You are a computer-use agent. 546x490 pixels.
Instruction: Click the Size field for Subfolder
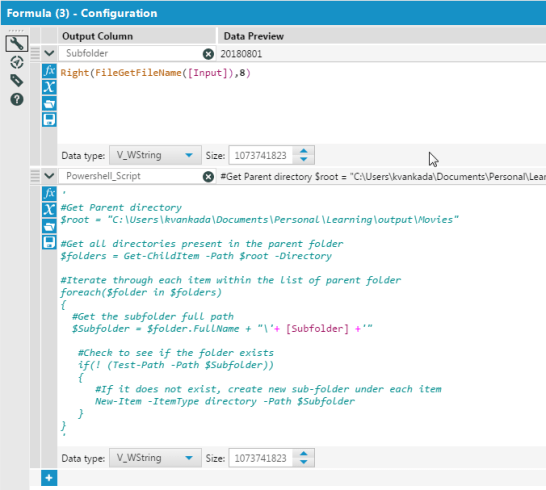[x=261, y=155]
